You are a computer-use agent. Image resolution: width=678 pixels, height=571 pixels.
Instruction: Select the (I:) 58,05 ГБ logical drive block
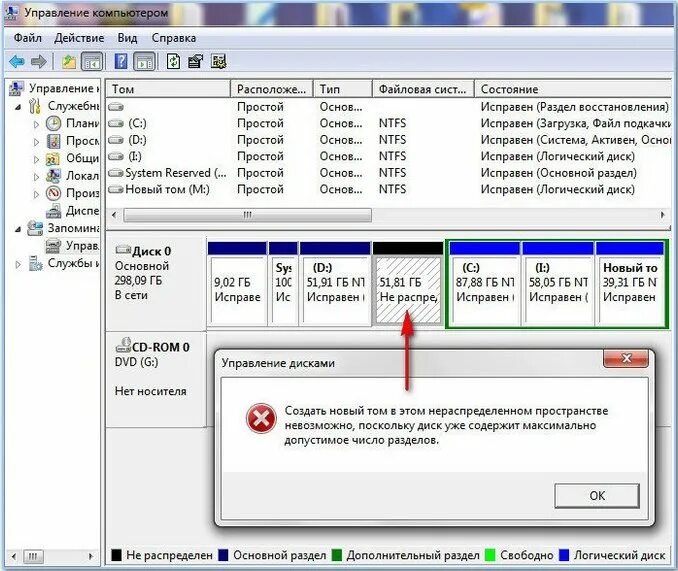click(558, 283)
